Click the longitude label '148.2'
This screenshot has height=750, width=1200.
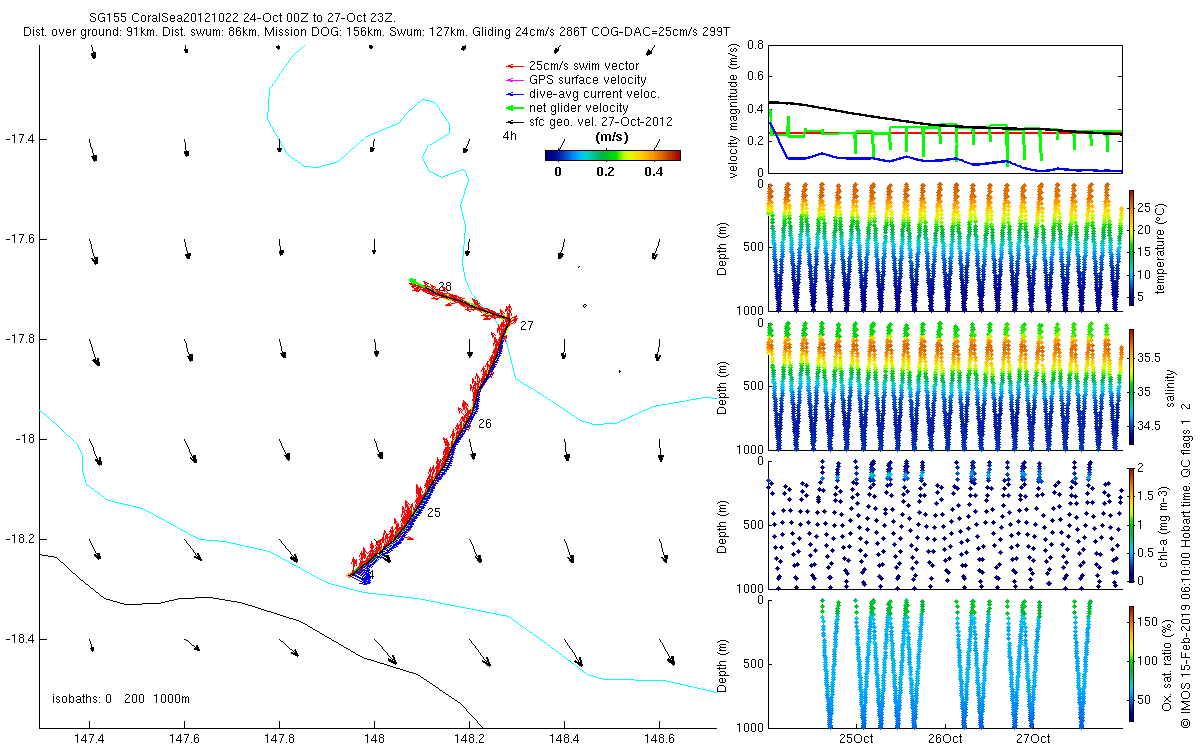coord(469,739)
